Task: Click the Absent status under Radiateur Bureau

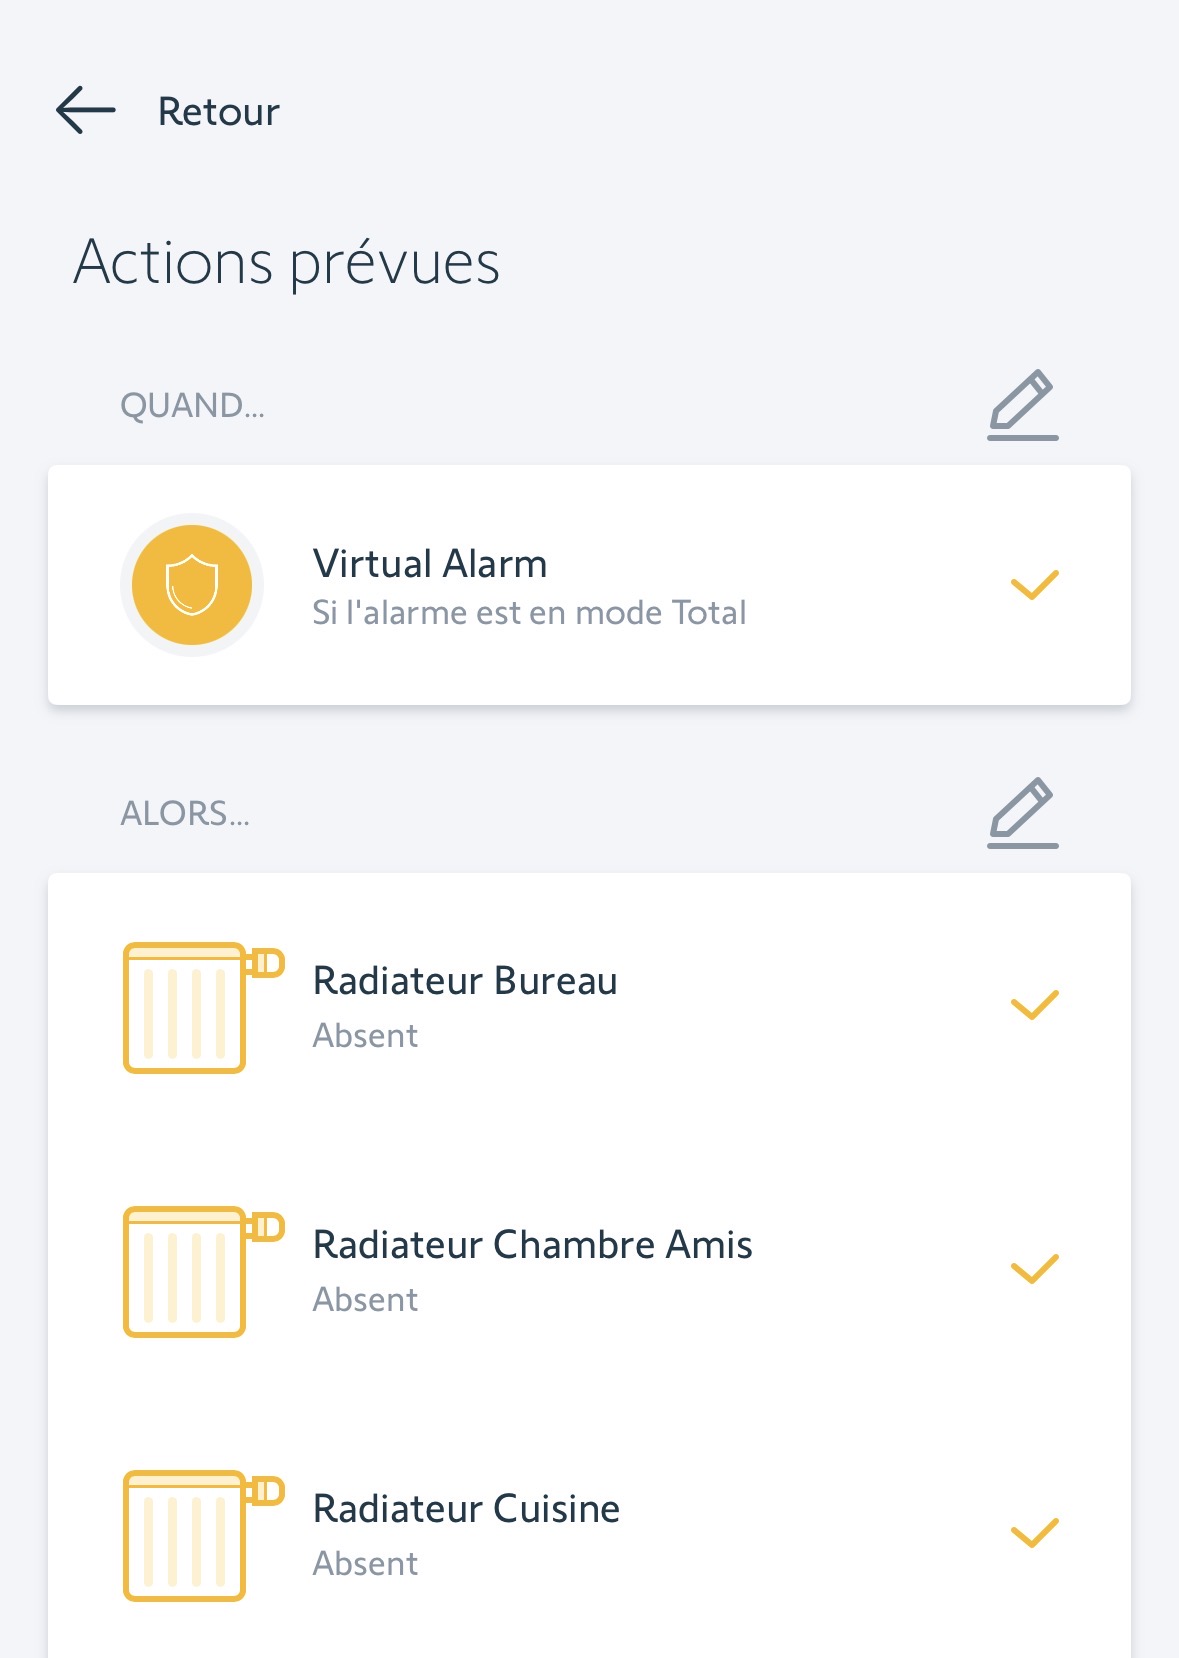Action: pos(365,1036)
